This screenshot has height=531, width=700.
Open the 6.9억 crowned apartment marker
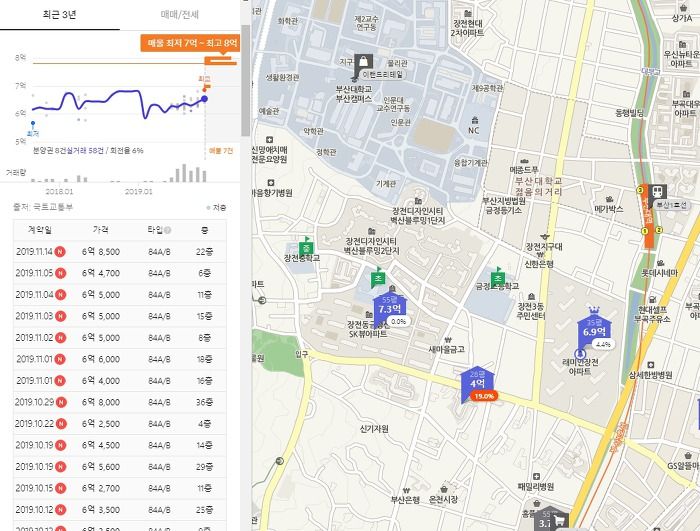(x=594, y=330)
